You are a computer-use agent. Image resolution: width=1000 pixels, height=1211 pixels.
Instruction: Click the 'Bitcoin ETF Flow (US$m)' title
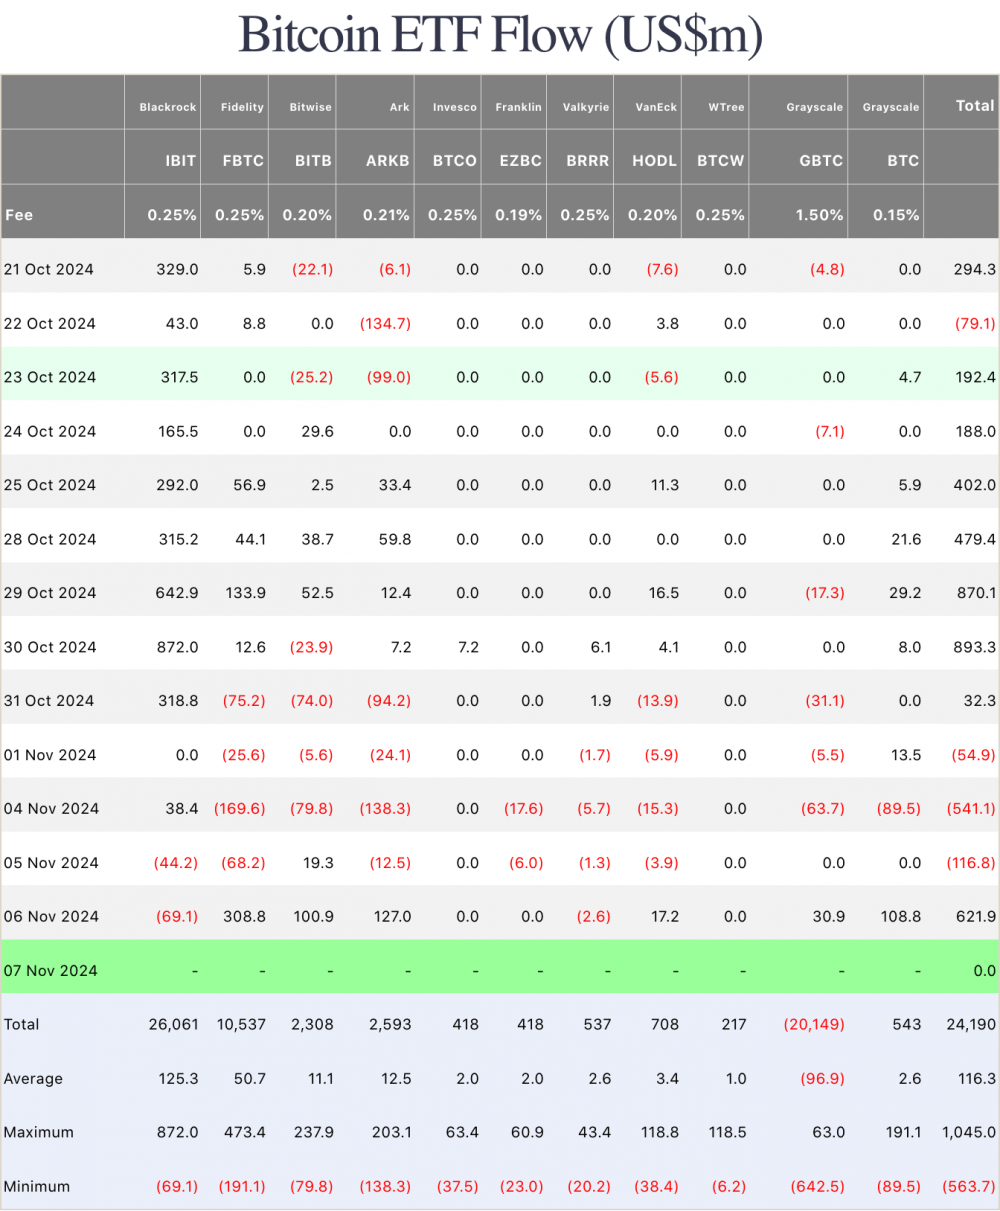pos(500,35)
